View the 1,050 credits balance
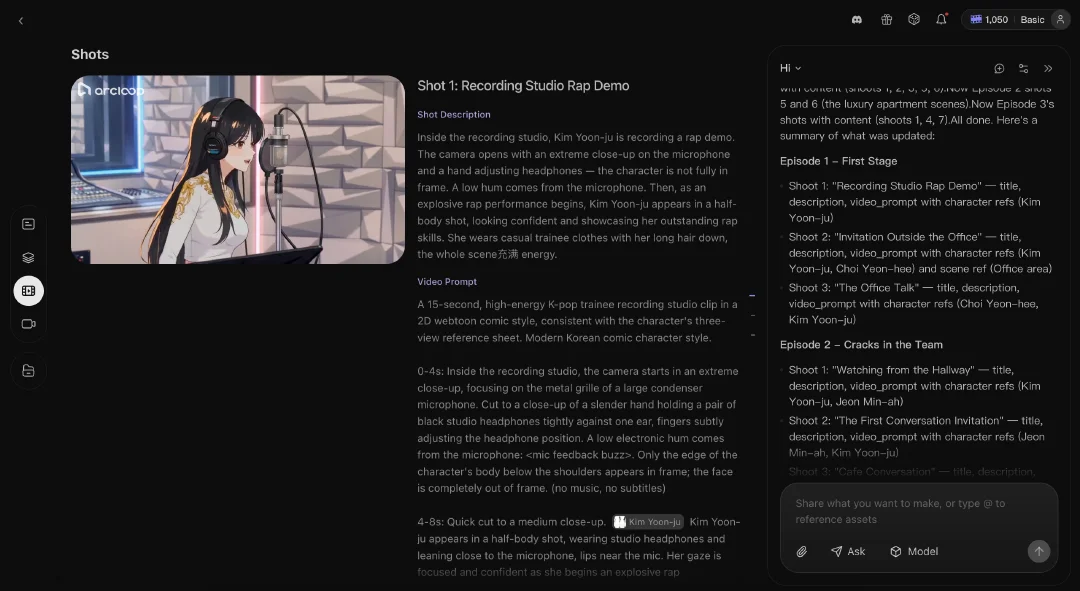Screen dimensions: 1080x591 989,20
